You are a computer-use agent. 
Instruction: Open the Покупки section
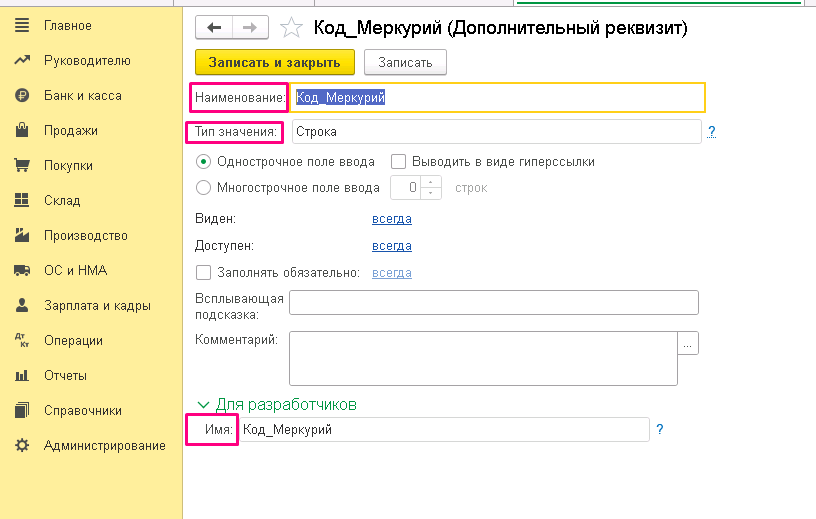coord(68,166)
